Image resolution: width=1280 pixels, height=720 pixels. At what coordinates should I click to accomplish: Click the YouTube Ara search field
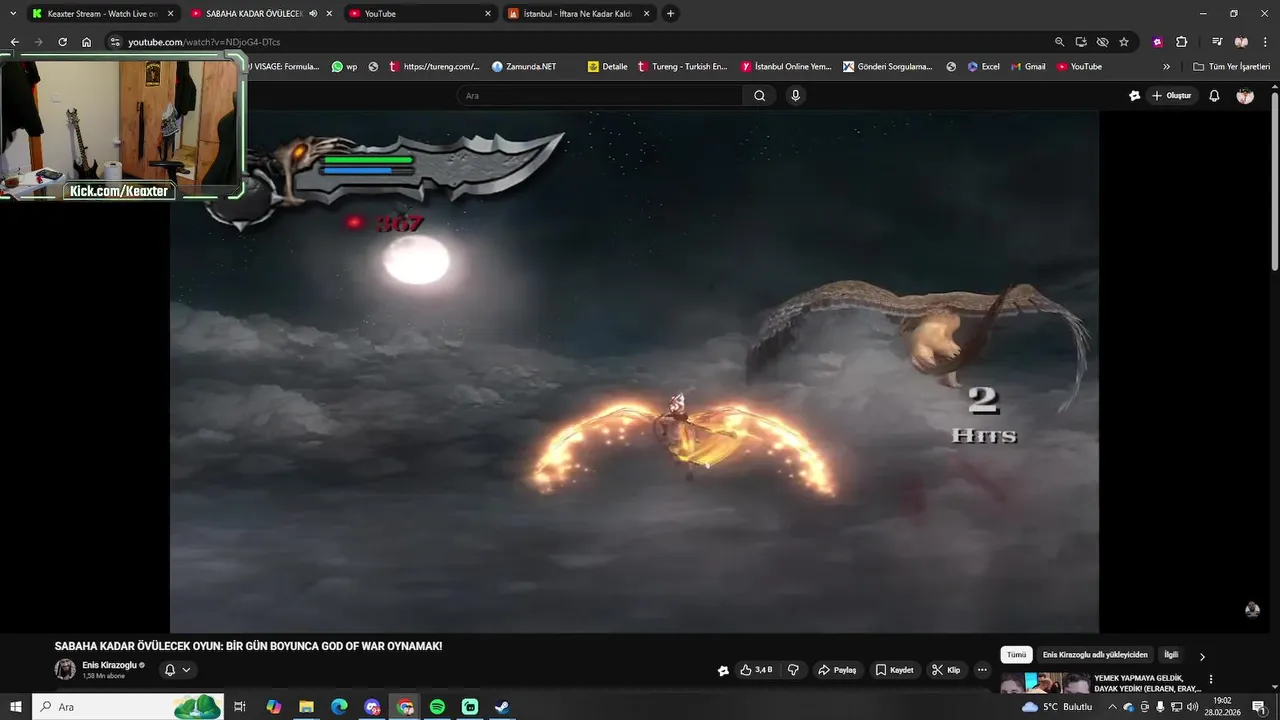(x=600, y=96)
